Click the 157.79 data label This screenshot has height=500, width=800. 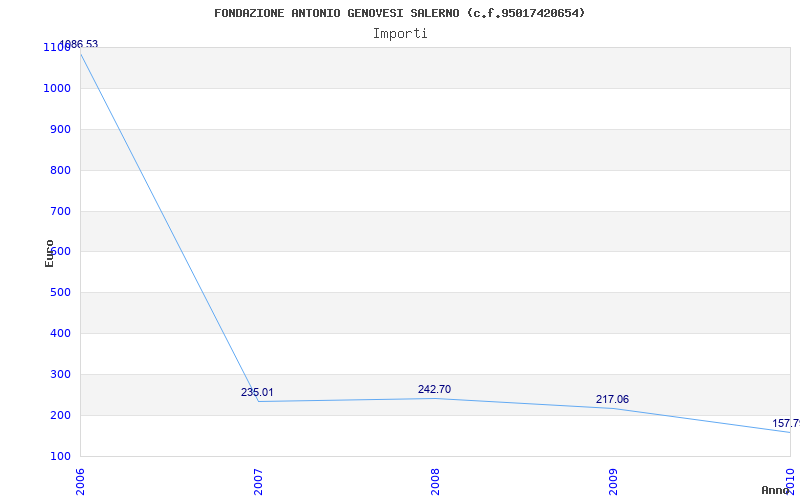(x=786, y=423)
